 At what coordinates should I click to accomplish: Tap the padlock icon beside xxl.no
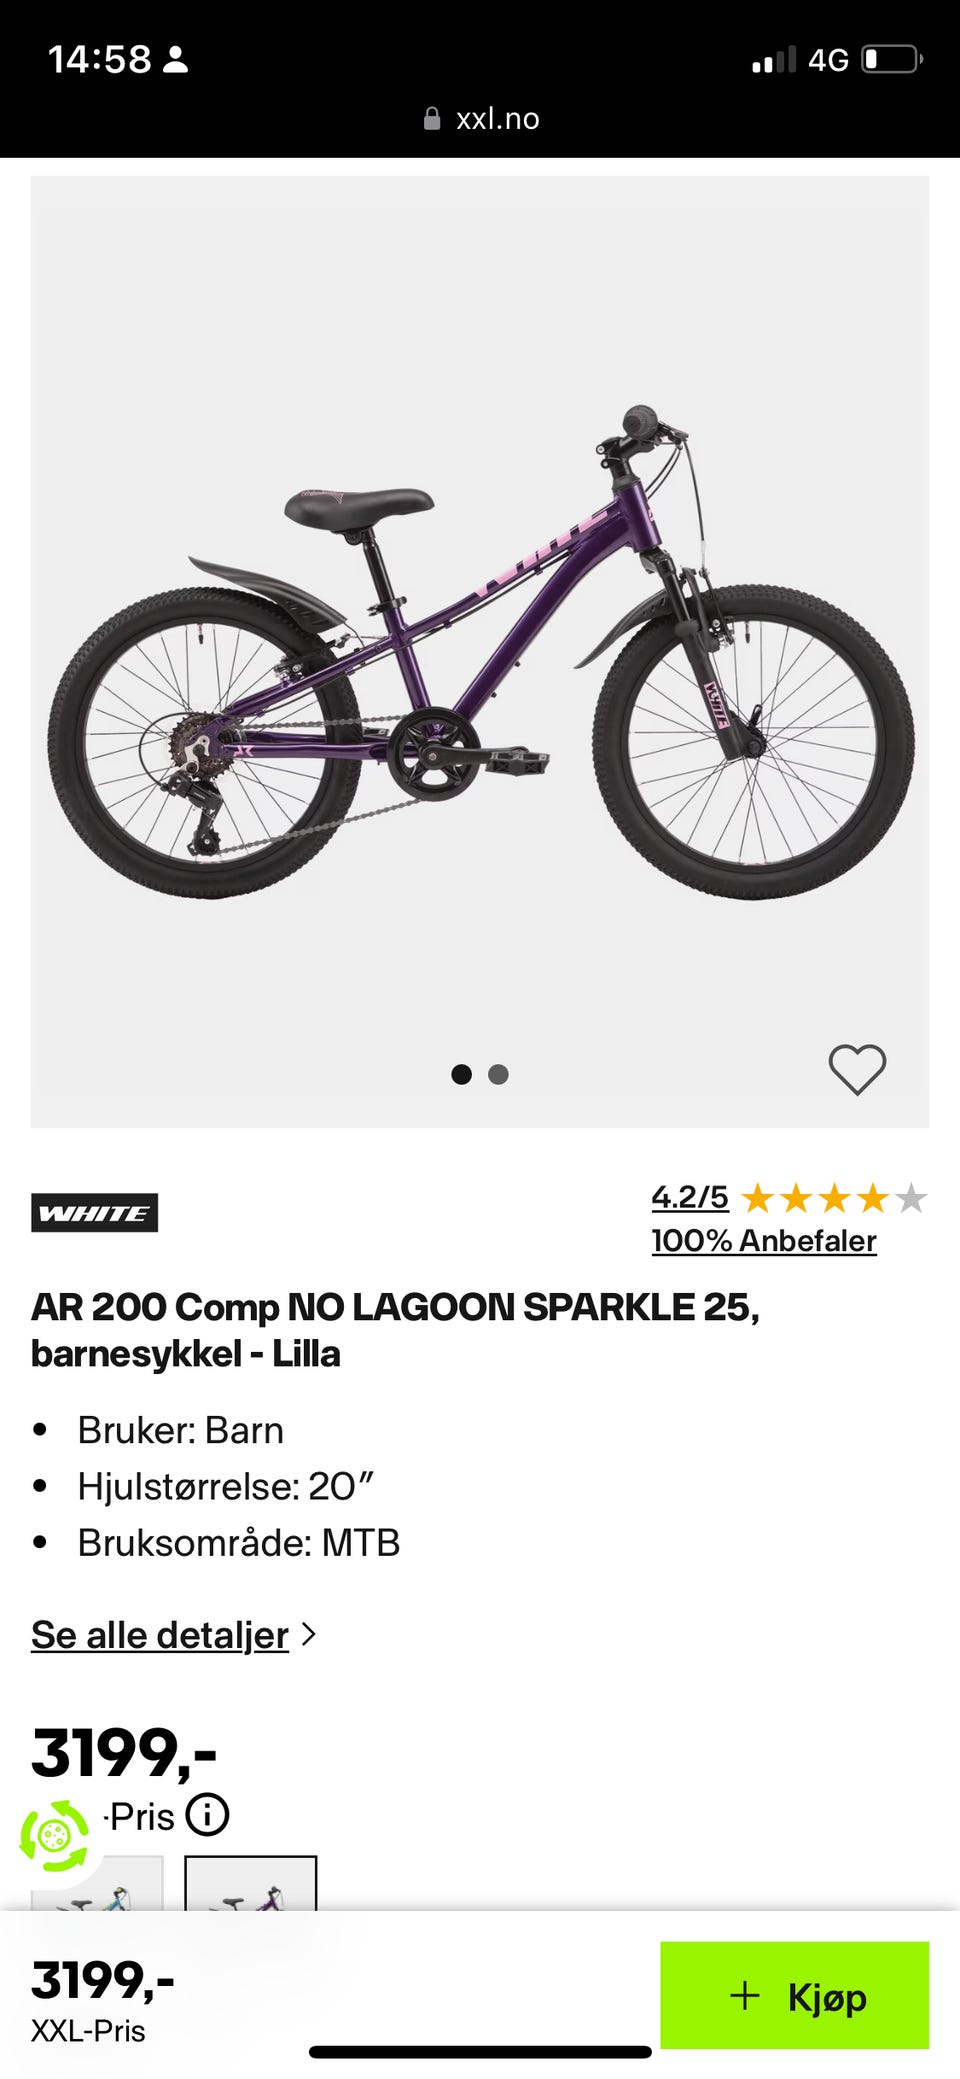point(432,119)
